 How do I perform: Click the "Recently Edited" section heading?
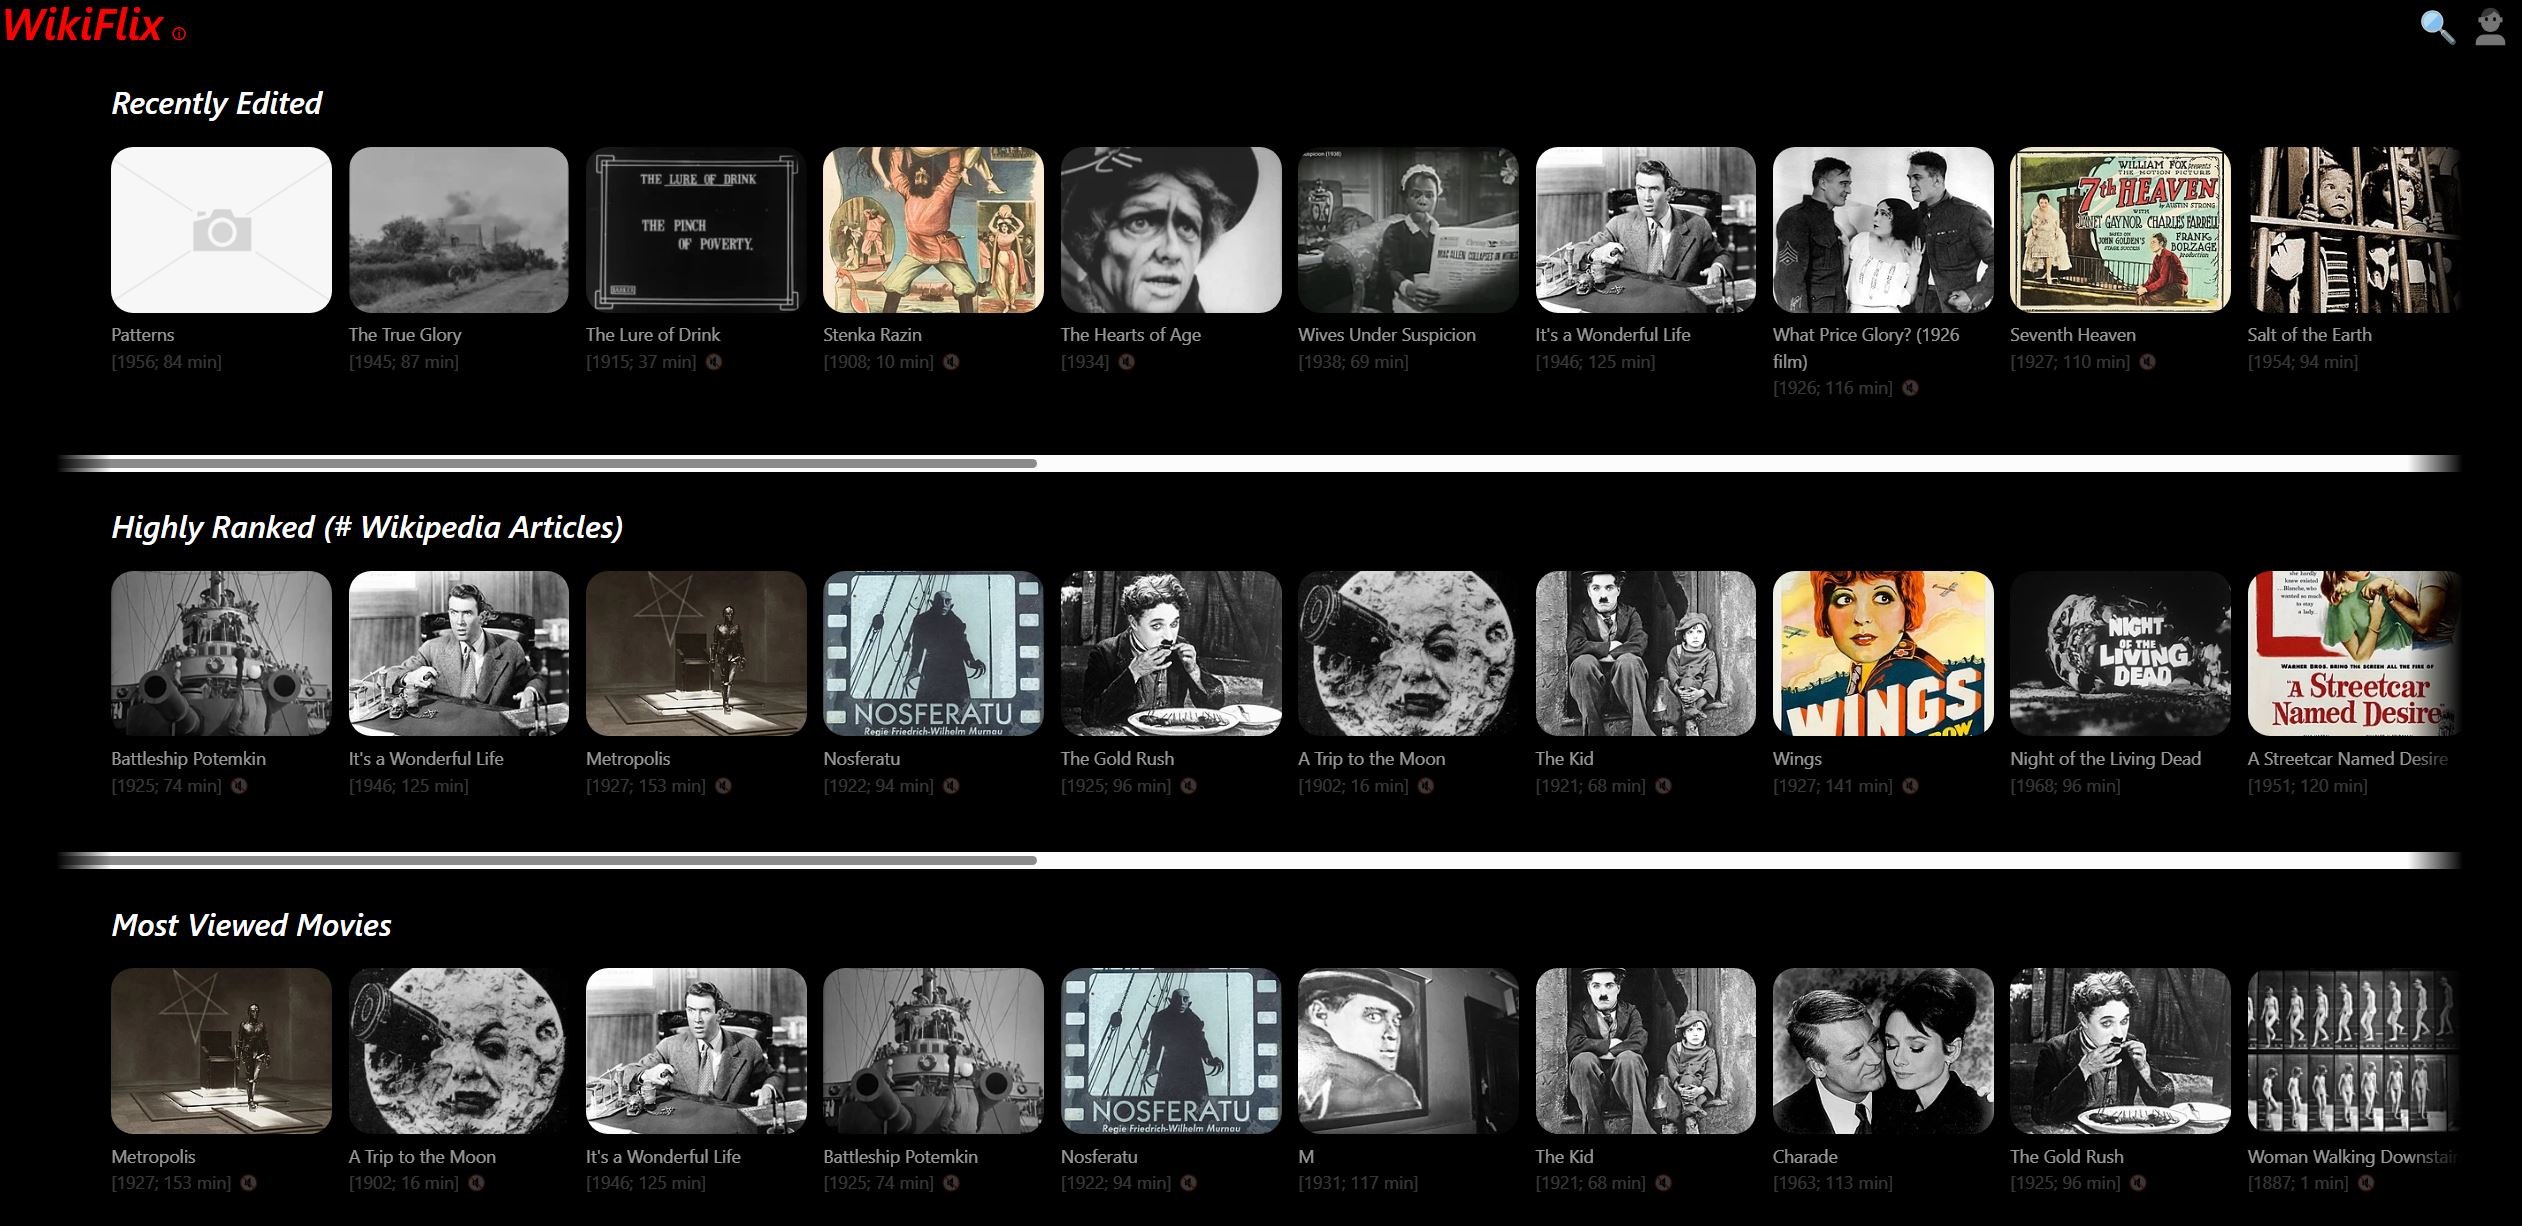[216, 103]
